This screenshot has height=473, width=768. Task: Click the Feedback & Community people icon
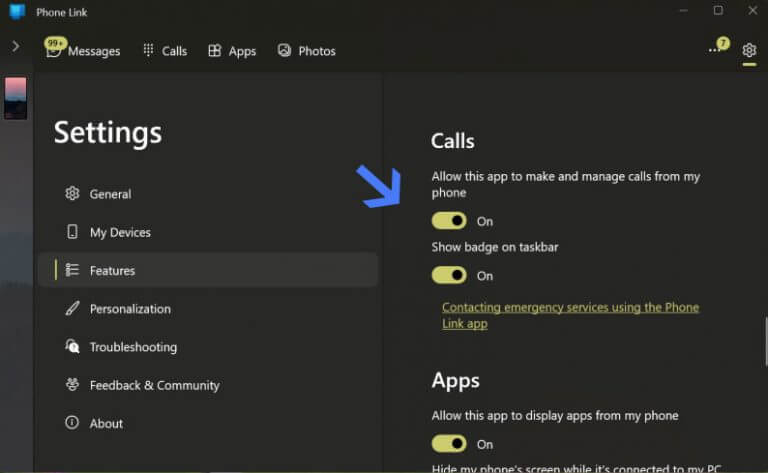point(72,384)
